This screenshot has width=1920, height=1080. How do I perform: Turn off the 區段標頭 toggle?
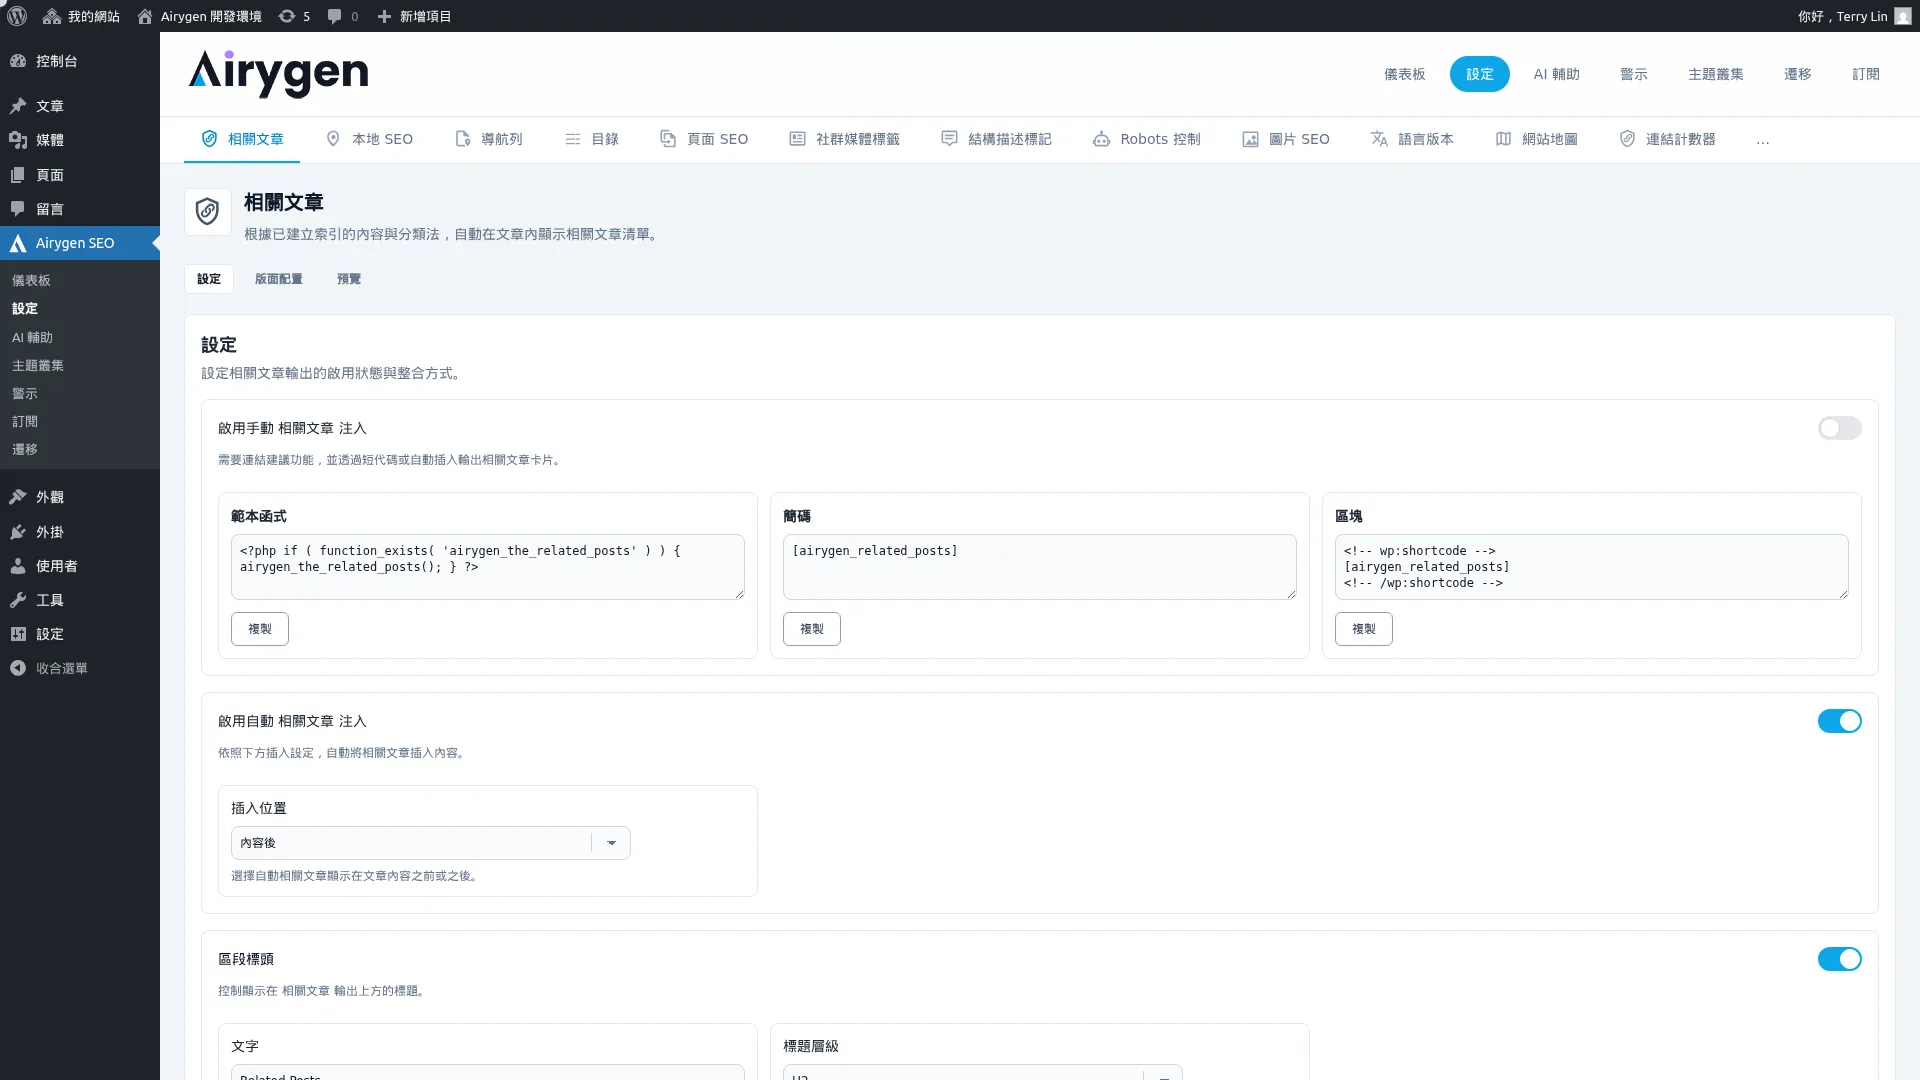(x=1839, y=959)
